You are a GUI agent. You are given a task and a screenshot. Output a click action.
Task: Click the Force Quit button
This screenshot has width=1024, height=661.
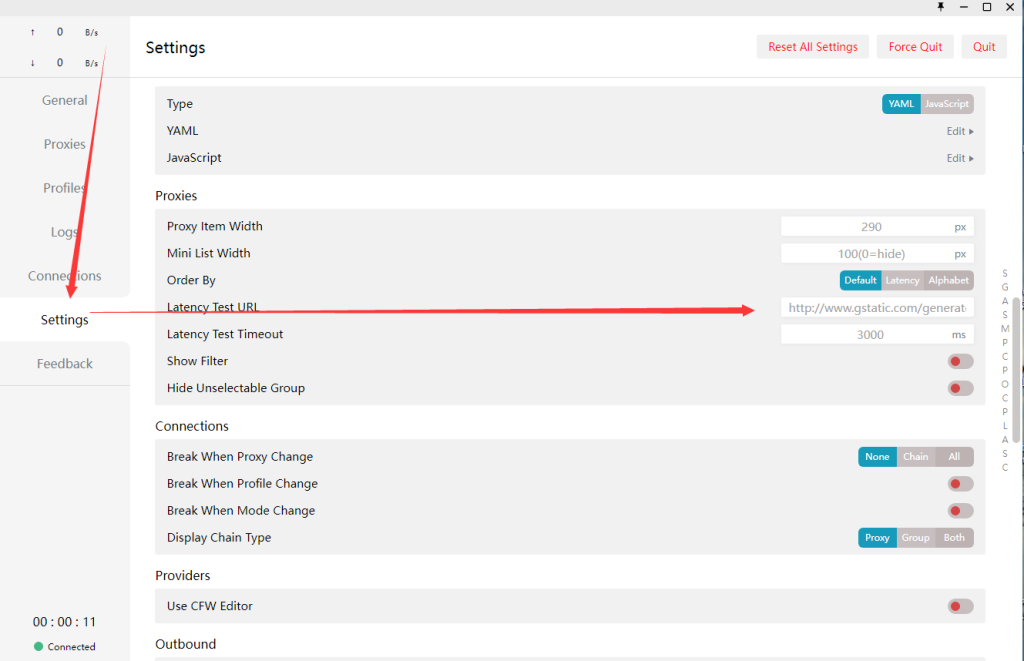pos(915,47)
